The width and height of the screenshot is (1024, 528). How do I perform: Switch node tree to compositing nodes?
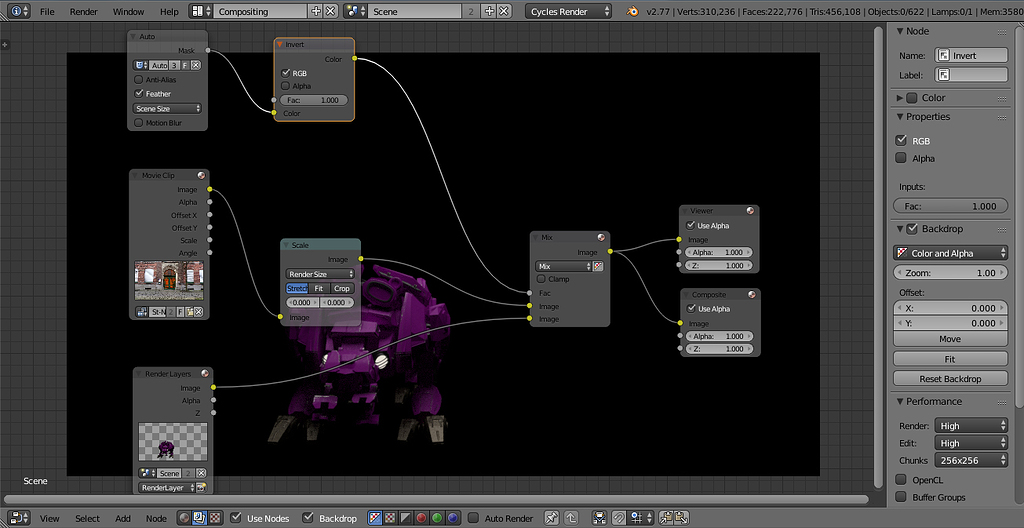tap(199, 518)
